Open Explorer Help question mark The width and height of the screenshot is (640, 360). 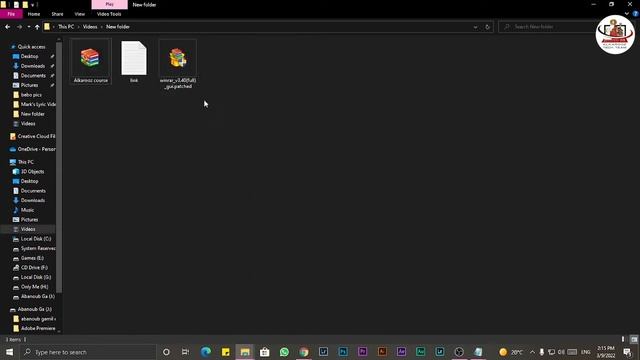pyautogui.click(x=636, y=13)
